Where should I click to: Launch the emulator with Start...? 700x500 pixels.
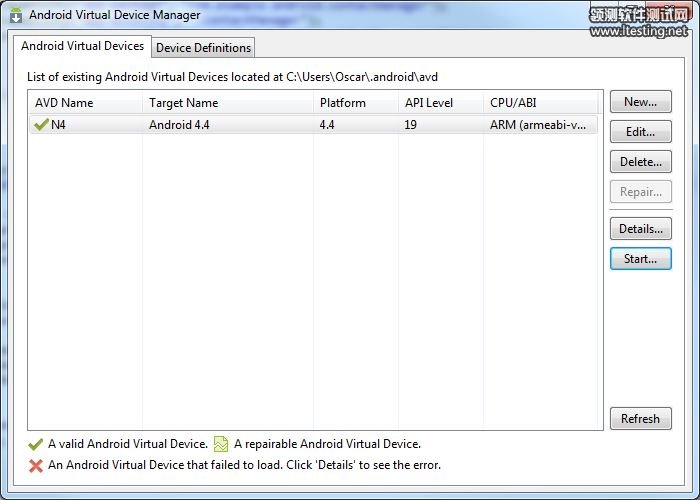coord(640,259)
